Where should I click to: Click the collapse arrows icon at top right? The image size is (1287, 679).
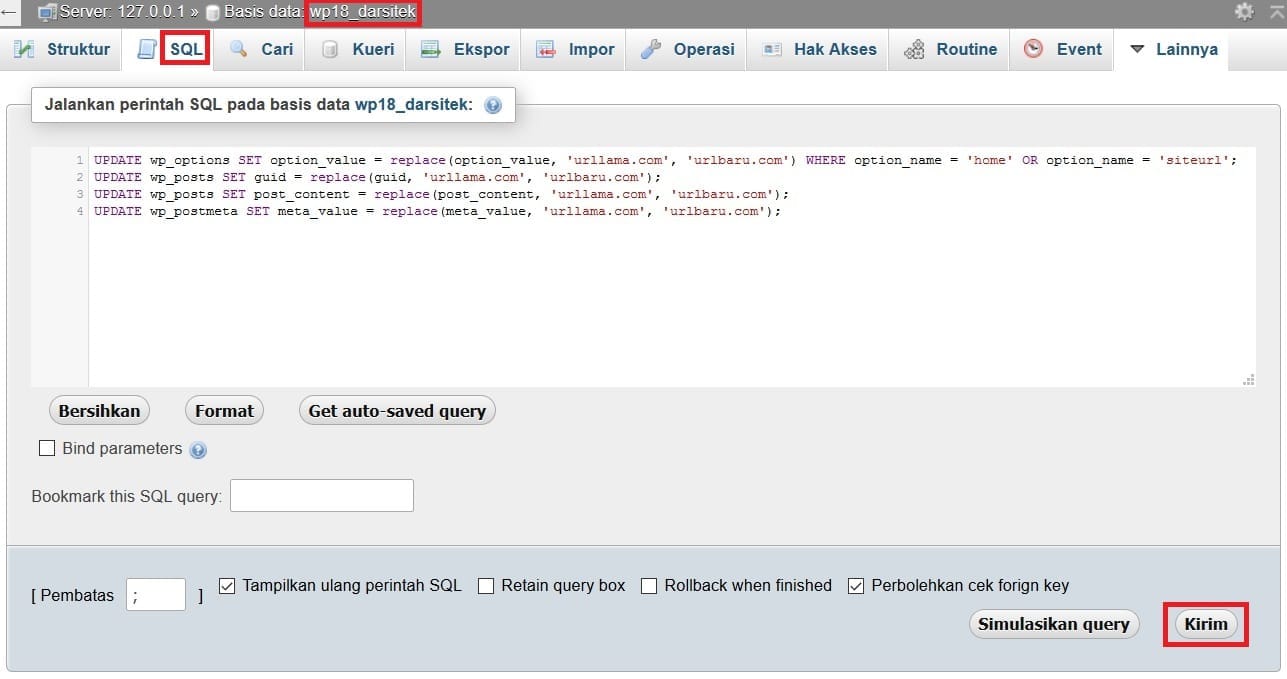point(1277,12)
